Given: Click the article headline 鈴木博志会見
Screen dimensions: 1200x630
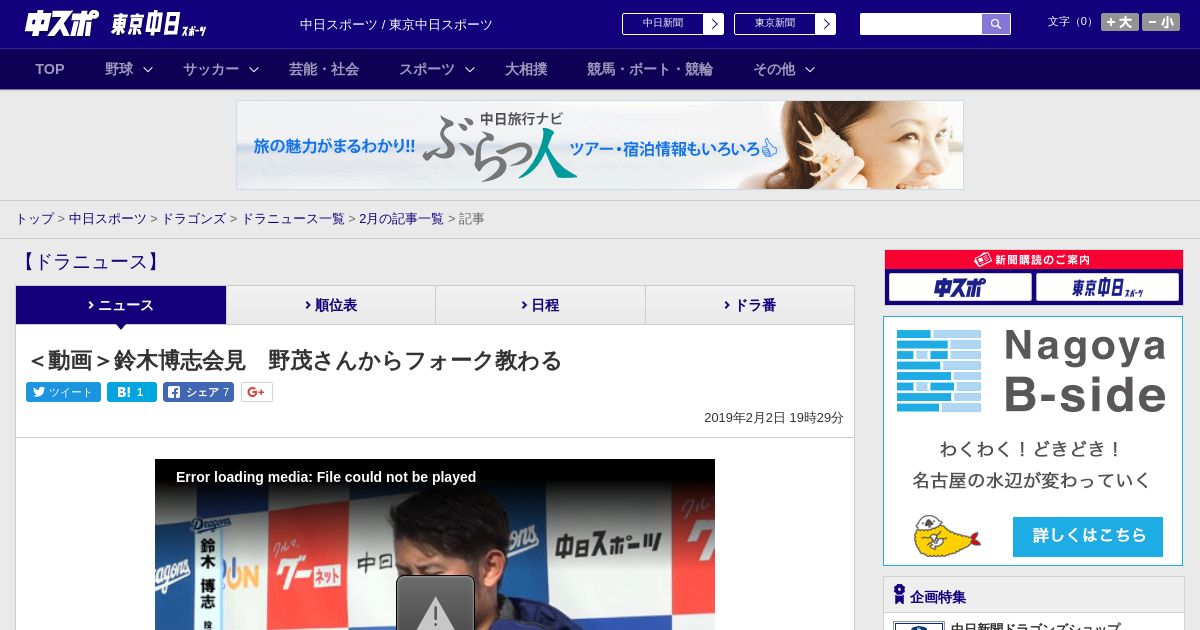Looking at the screenshot, I should [x=295, y=360].
